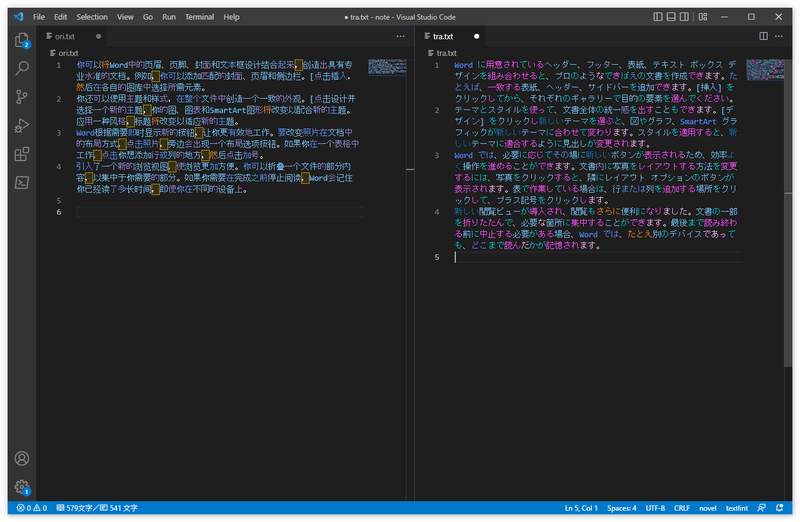Open the Terminal menu
This screenshot has width=800, height=522.
tap(199, 17)
